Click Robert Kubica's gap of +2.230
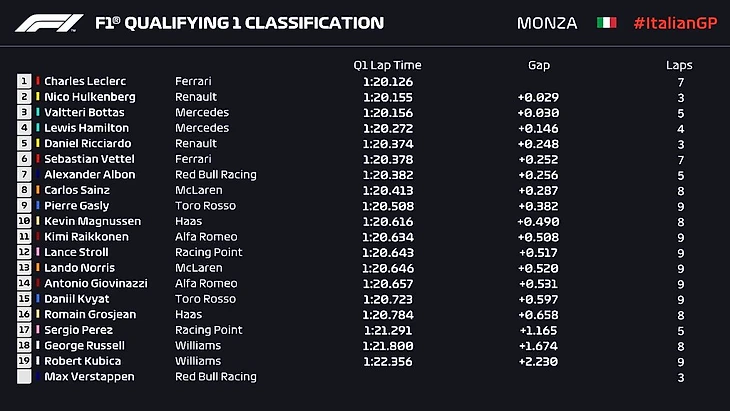 (539, 361)
